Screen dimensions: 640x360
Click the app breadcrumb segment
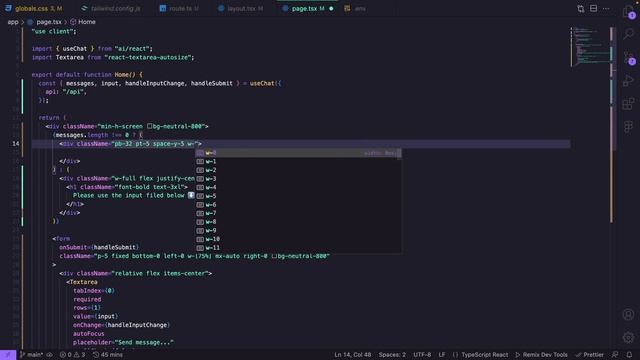(13, 22)
